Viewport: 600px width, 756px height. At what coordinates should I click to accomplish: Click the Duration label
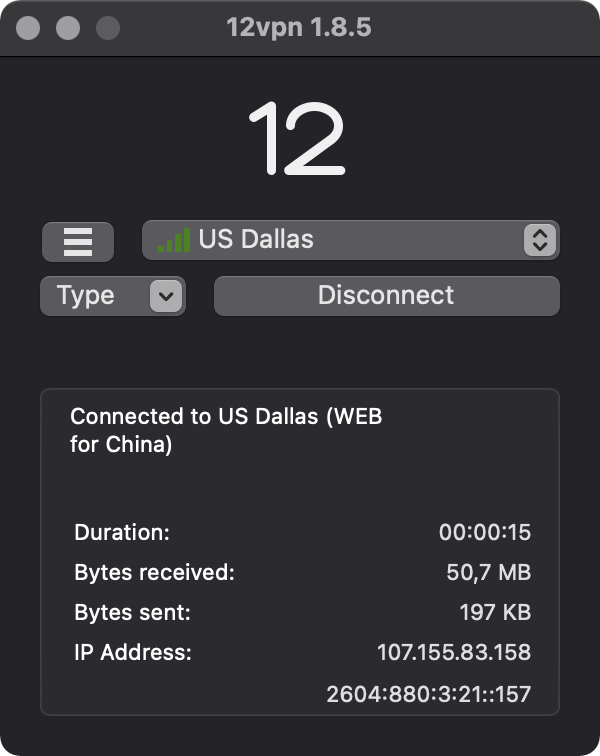(122, 533)
